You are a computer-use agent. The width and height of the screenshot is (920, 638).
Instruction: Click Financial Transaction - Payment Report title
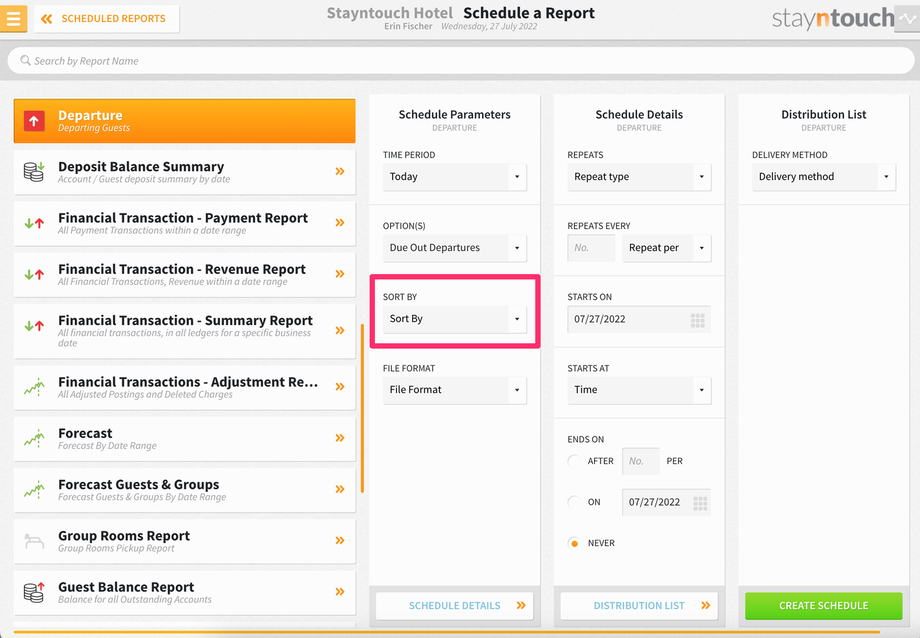point(182,218)
